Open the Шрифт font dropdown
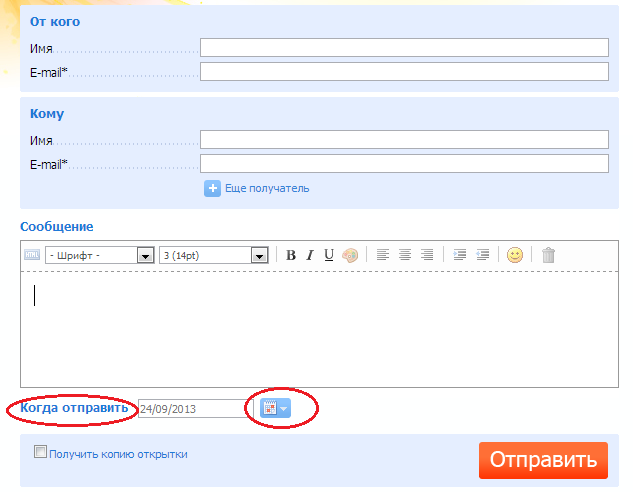Screen dimensions: 633x492 point(145,256)
